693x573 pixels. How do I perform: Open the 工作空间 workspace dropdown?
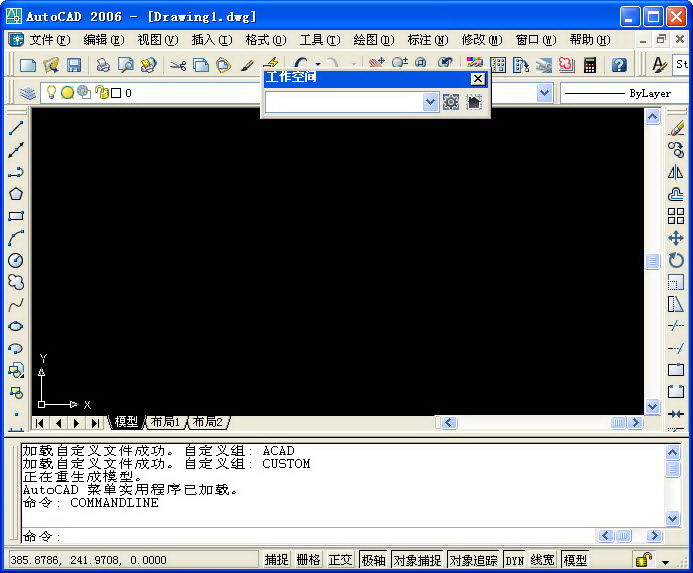(430, 103)
